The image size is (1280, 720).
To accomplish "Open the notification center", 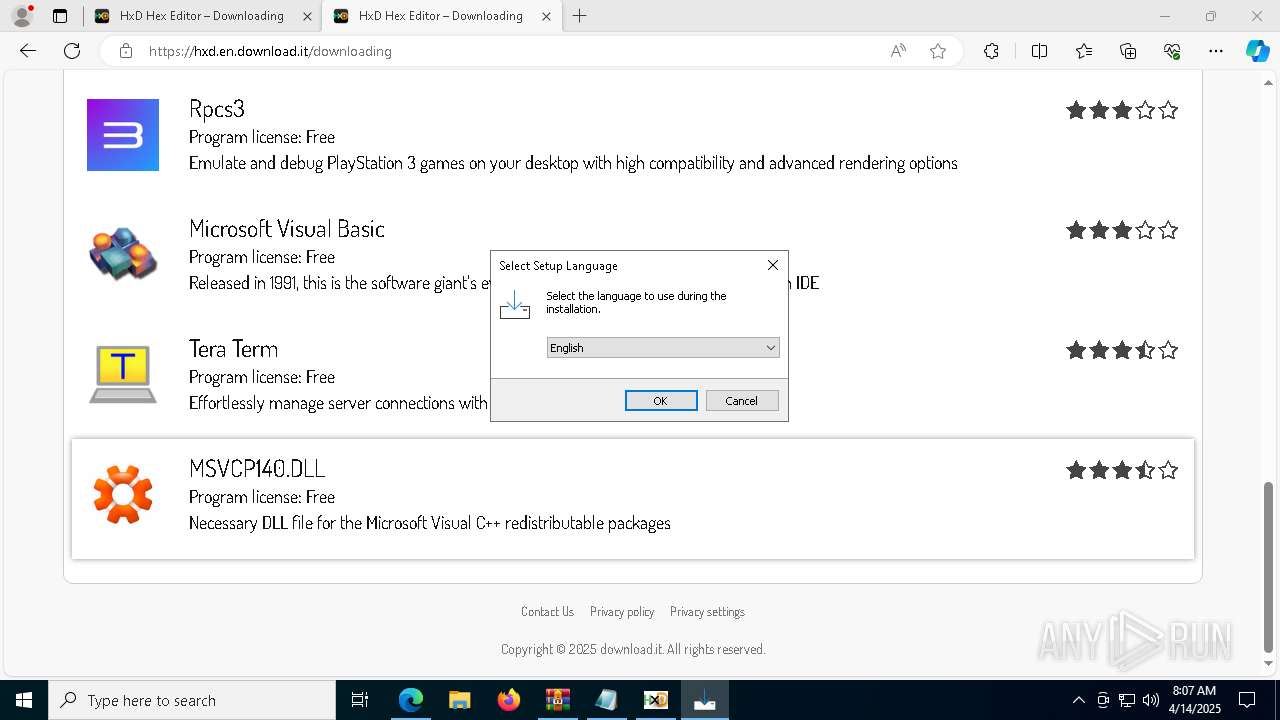I will [x=1247, y=700].
